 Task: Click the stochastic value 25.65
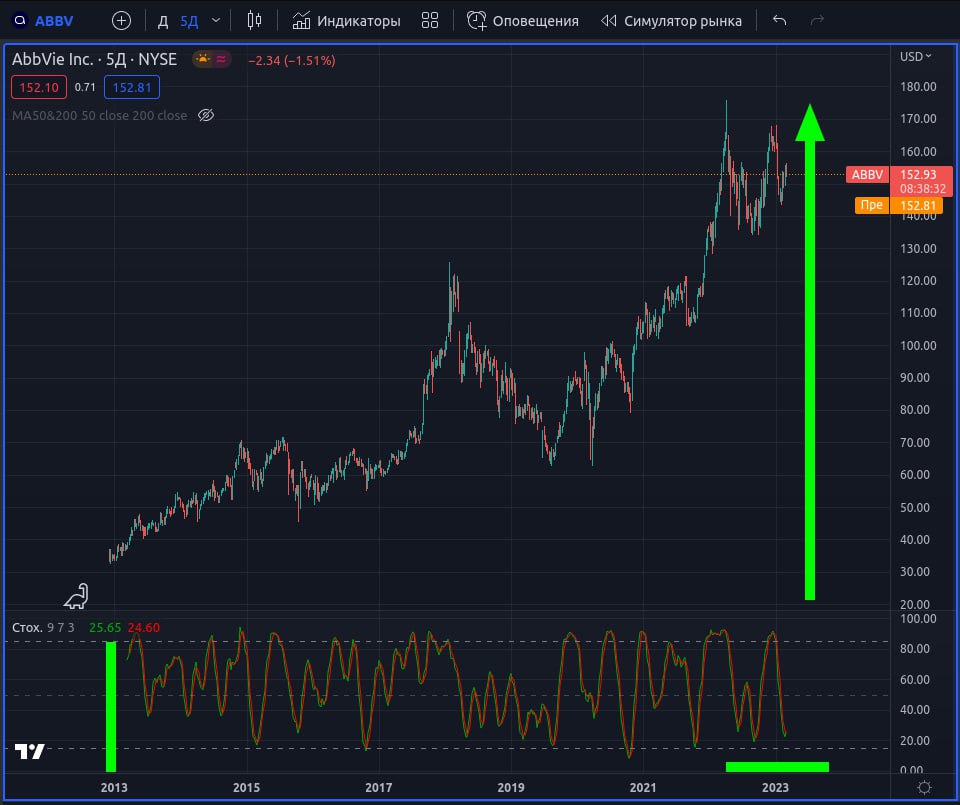tap(105, 627)
